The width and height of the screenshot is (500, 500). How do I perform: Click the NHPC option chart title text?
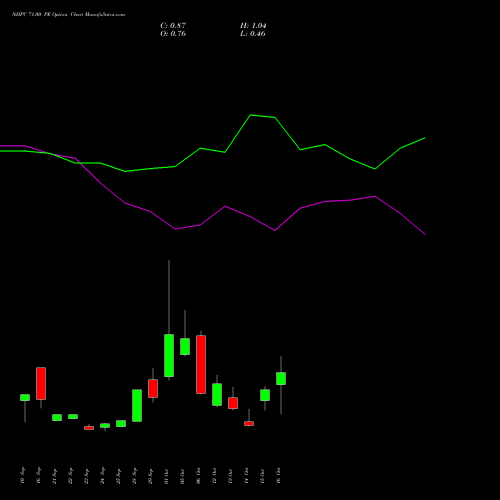point(68,15)
